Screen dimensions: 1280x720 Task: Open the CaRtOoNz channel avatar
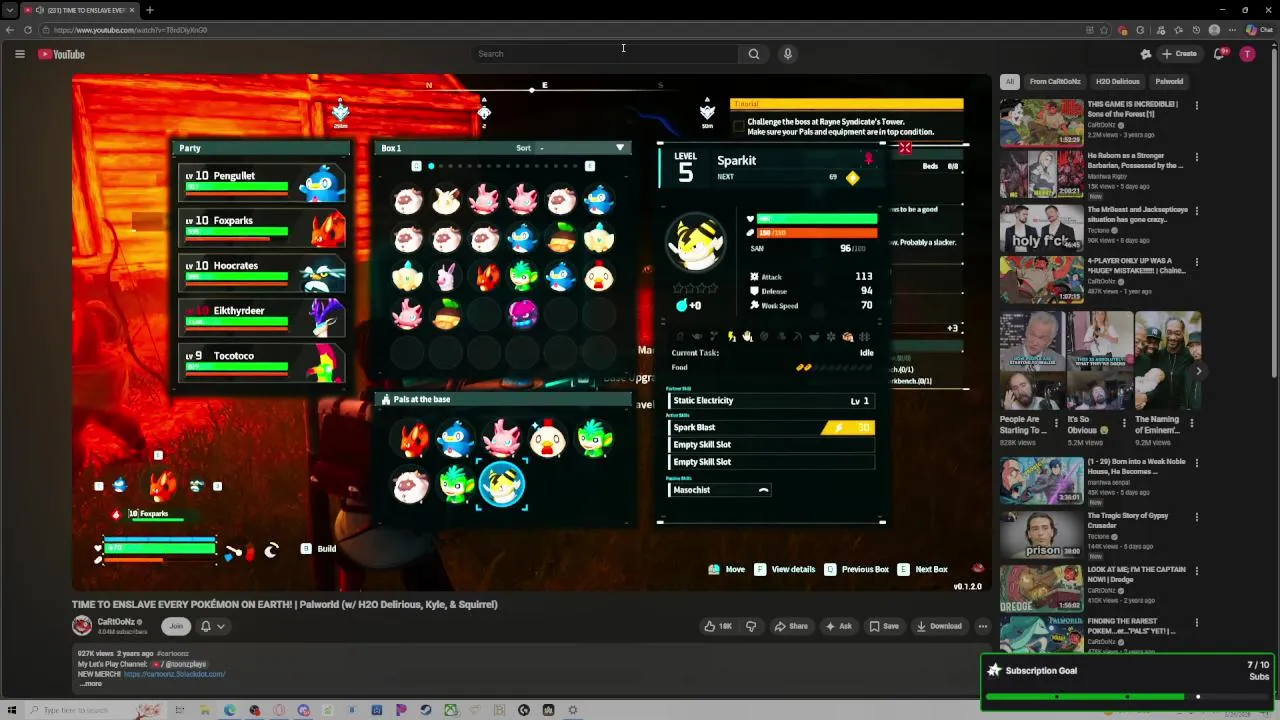pos(82,626)
